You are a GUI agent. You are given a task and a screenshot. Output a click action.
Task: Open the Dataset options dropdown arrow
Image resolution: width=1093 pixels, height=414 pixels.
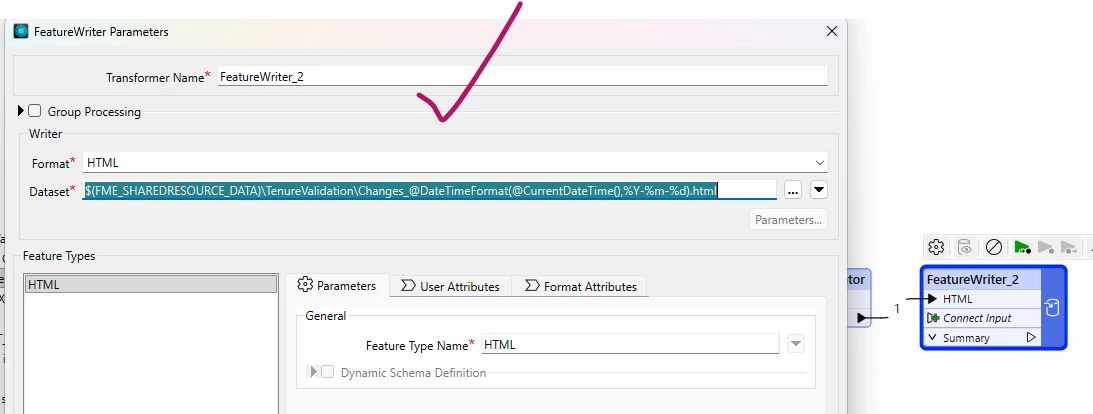(x=819, y=190)
